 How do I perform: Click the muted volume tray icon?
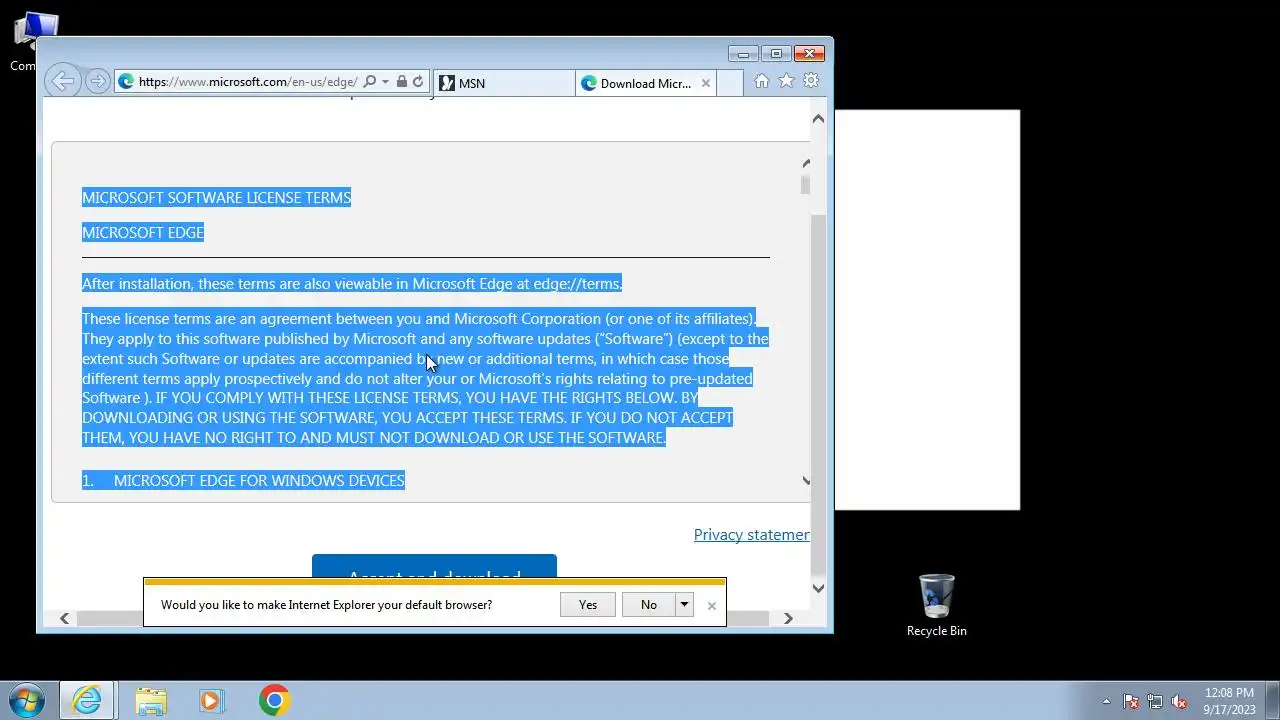tap(1179, 701)
